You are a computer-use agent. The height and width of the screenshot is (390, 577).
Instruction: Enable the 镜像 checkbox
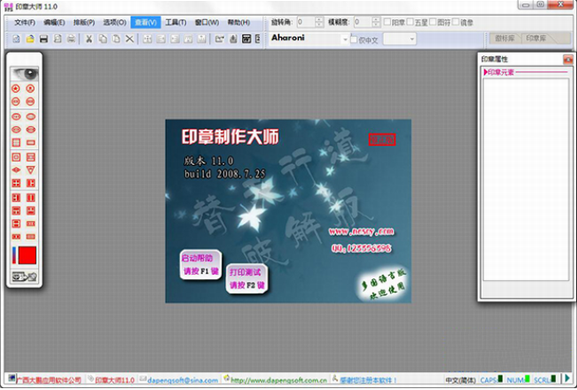pyautogui.click(x=456, y=22)
